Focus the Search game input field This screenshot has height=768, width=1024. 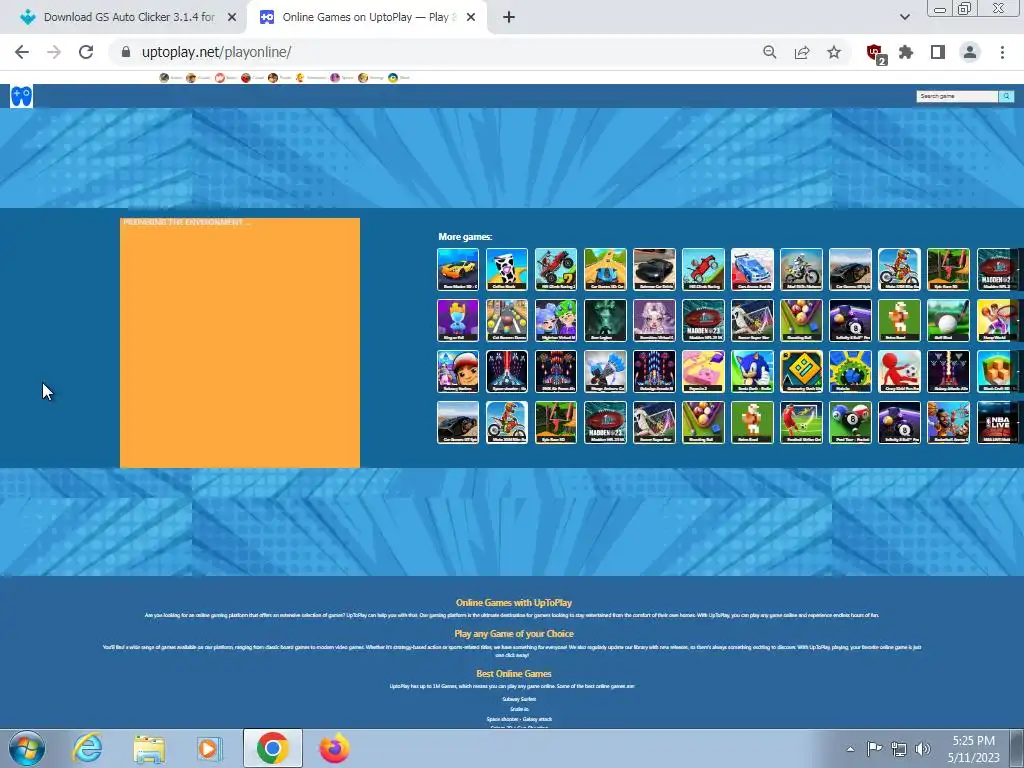pyautogui.click(x=957, y=96)
